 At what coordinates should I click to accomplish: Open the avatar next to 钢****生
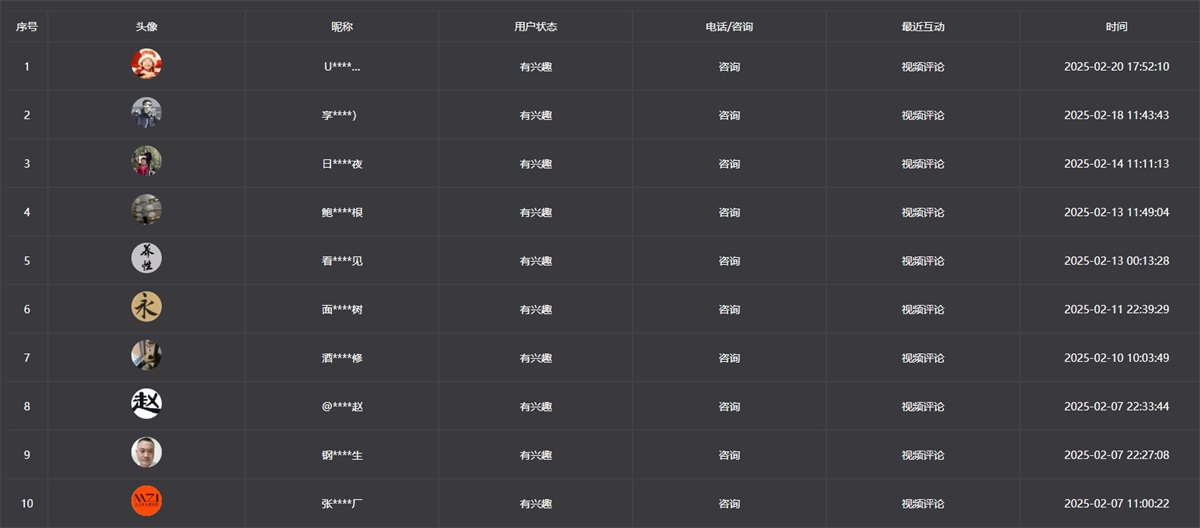pyautogui.click(x=146, y=453)
